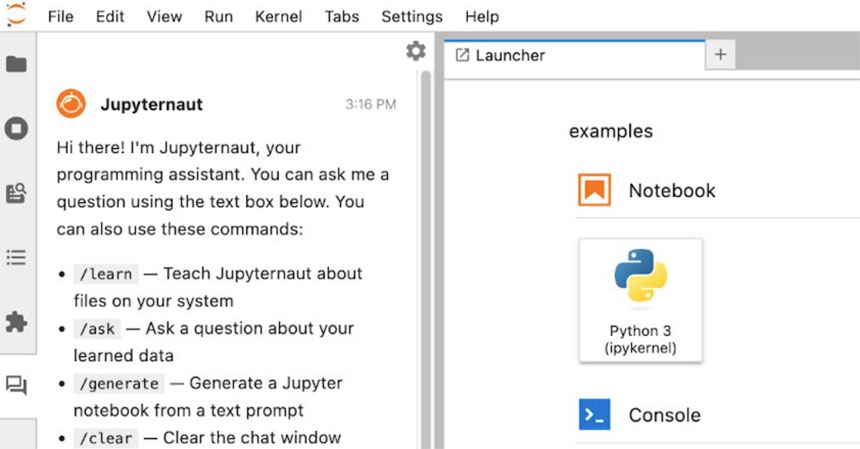Show the table of contents icon
This screenshot has width=860, height=449.
(x=16, y=258)
